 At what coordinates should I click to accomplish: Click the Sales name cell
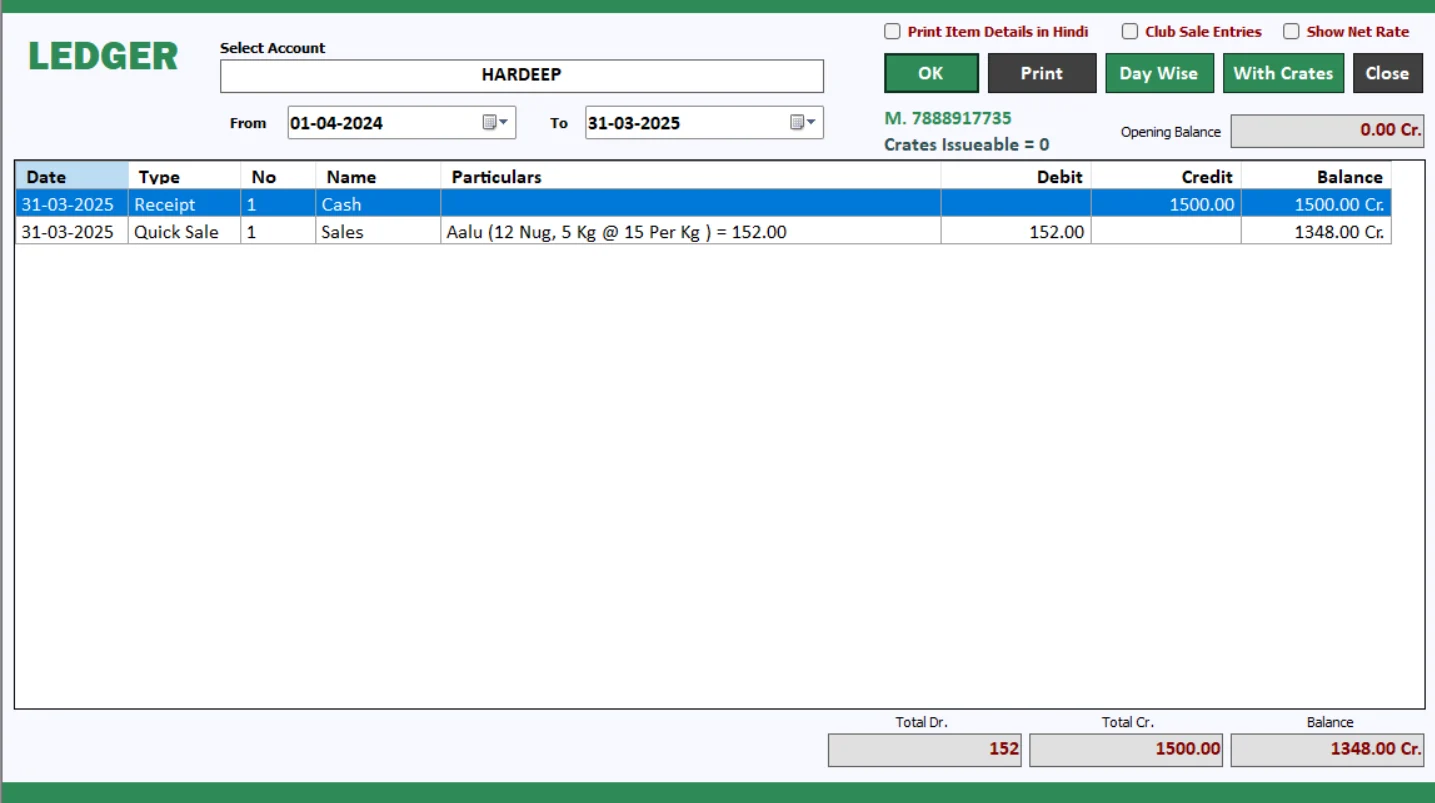click(x=378, y=231)
